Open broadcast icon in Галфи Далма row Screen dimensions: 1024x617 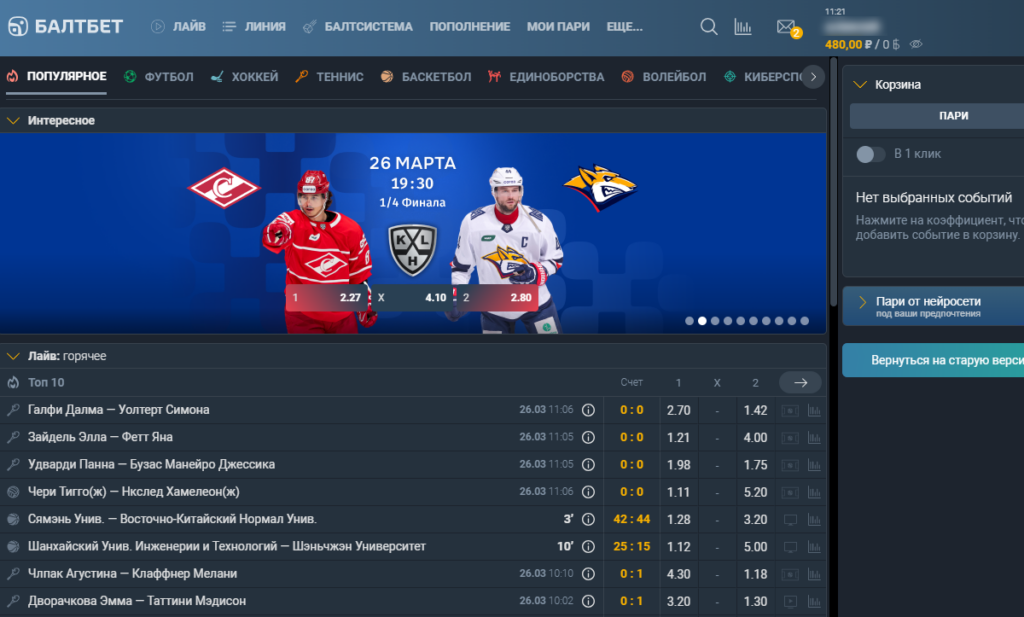coord(790,411)
